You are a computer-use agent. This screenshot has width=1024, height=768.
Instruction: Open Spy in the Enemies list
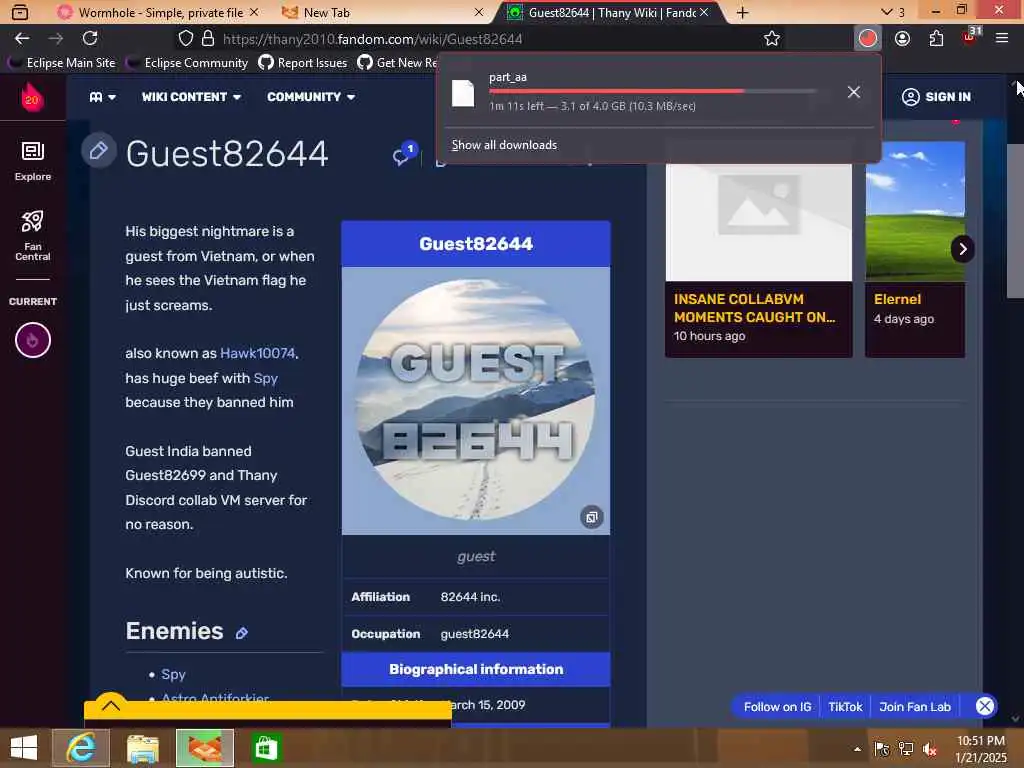(173, 674)
